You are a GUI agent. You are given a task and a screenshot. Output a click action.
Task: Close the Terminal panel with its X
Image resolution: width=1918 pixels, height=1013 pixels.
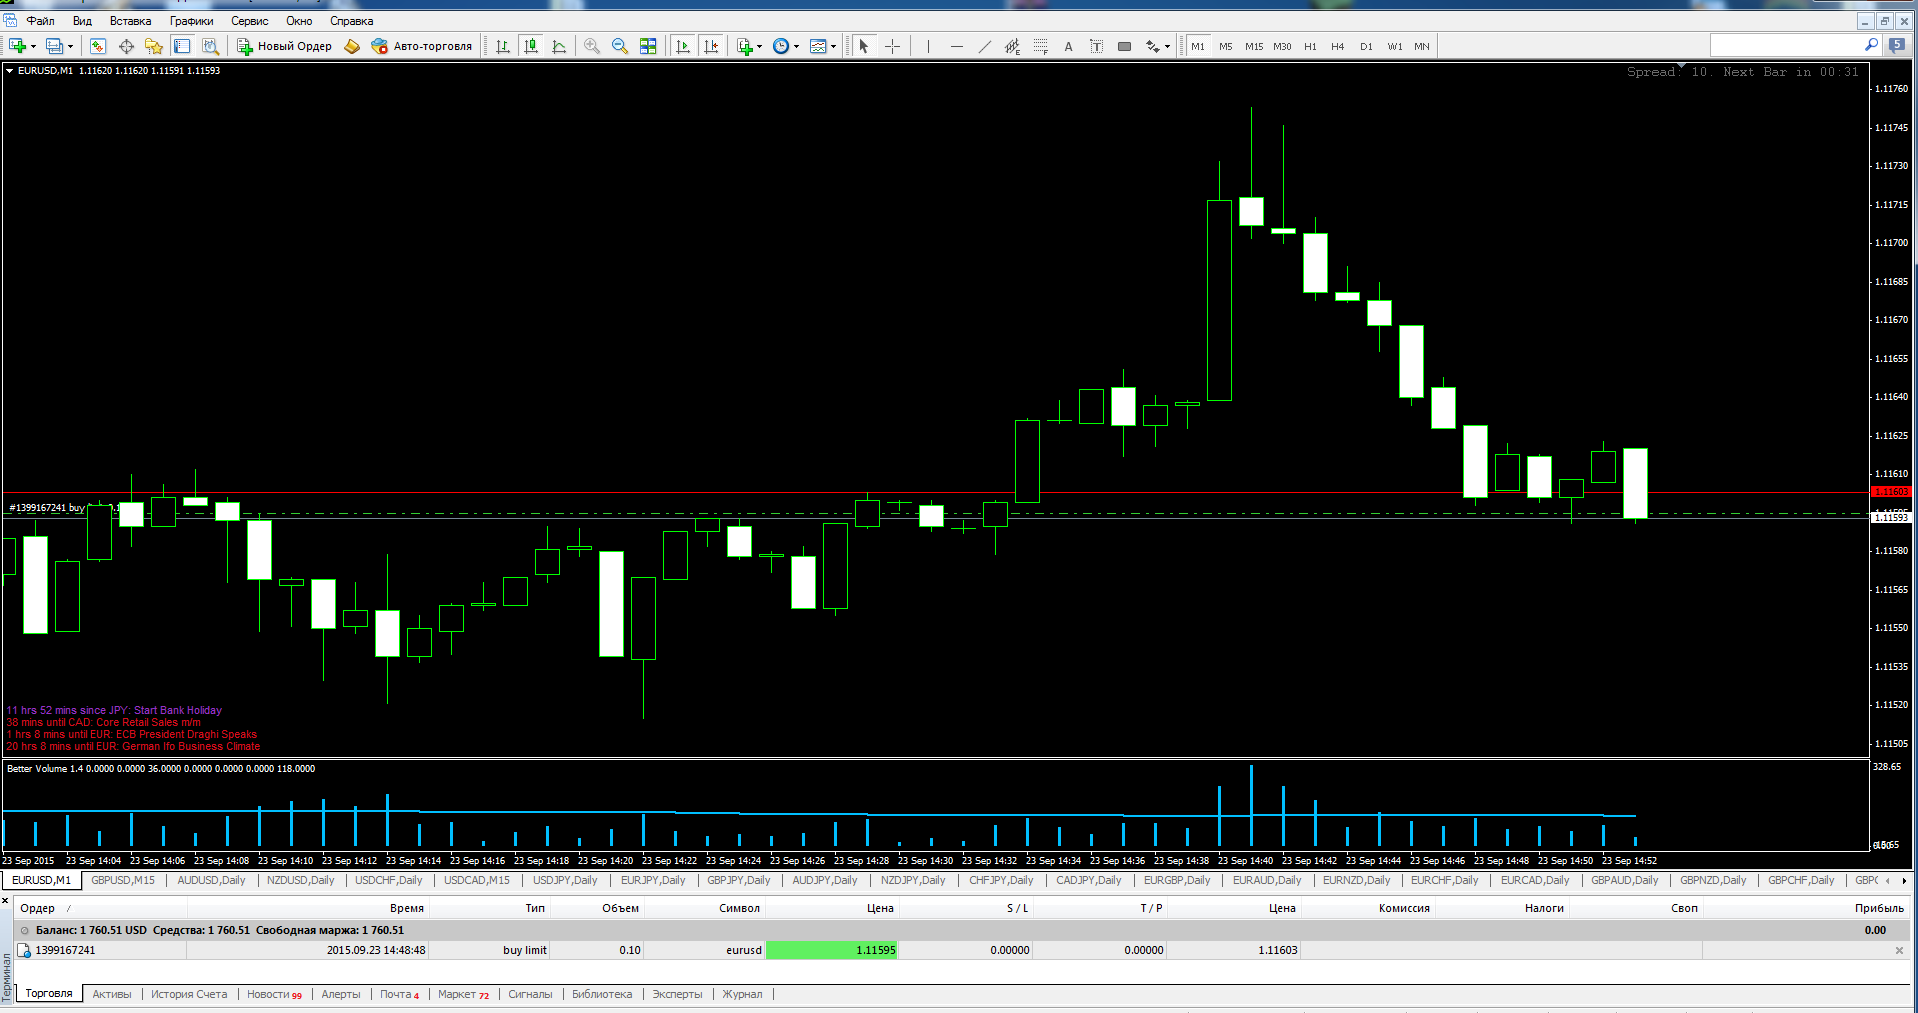[x=5, y=901]
